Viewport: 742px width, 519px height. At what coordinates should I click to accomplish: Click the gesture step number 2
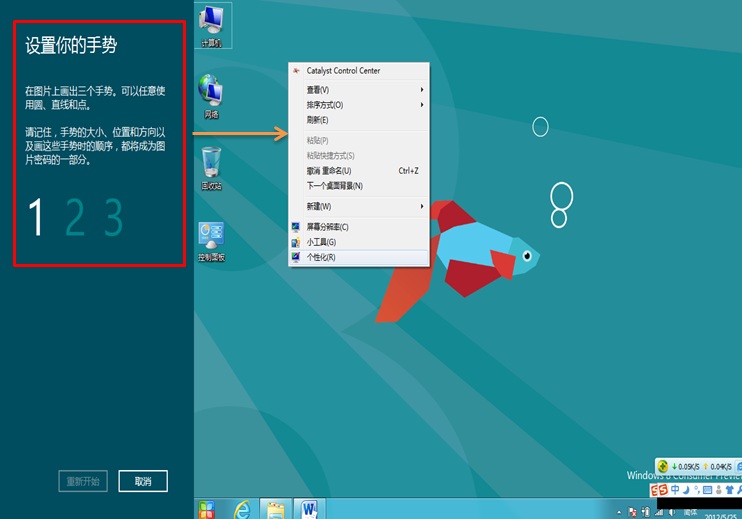point(75,217)
